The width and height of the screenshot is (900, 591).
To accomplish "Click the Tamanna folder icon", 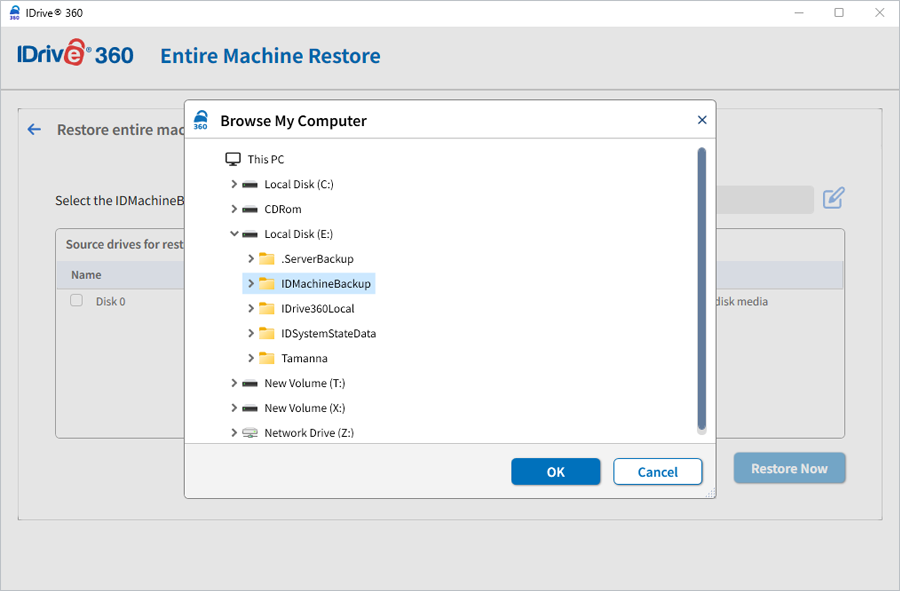I will pos(266,358).
